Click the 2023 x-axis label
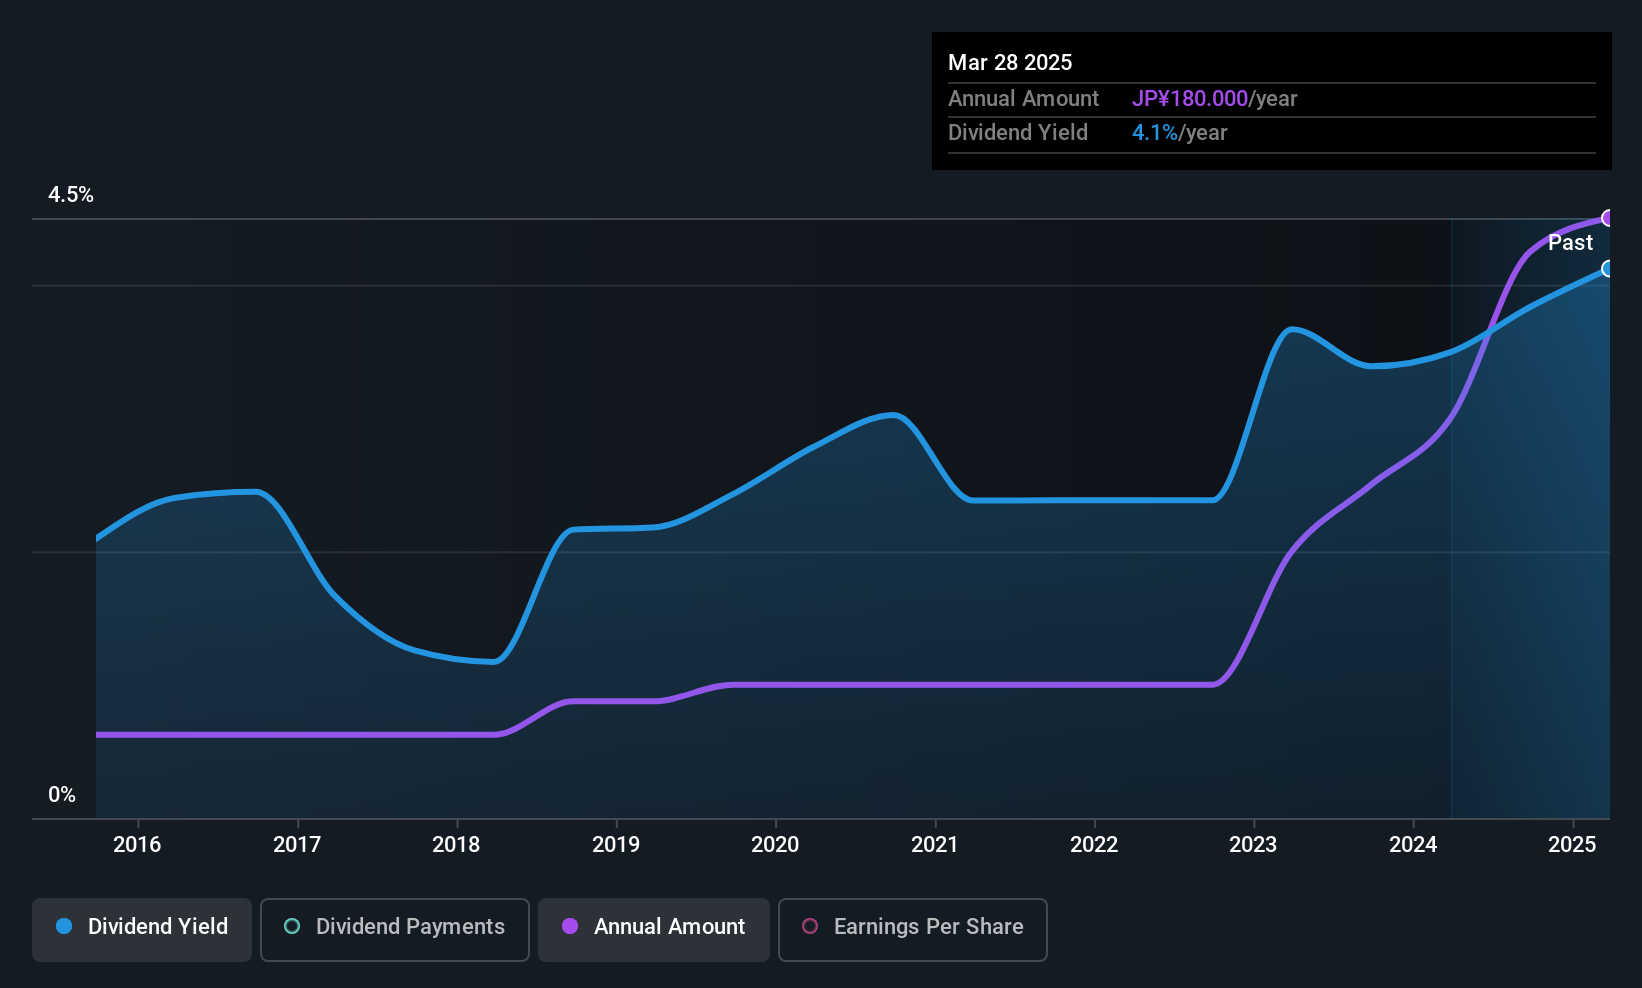Image resolution: width=1642 pixels, height=988 pixels. [x=1253, y=845]
